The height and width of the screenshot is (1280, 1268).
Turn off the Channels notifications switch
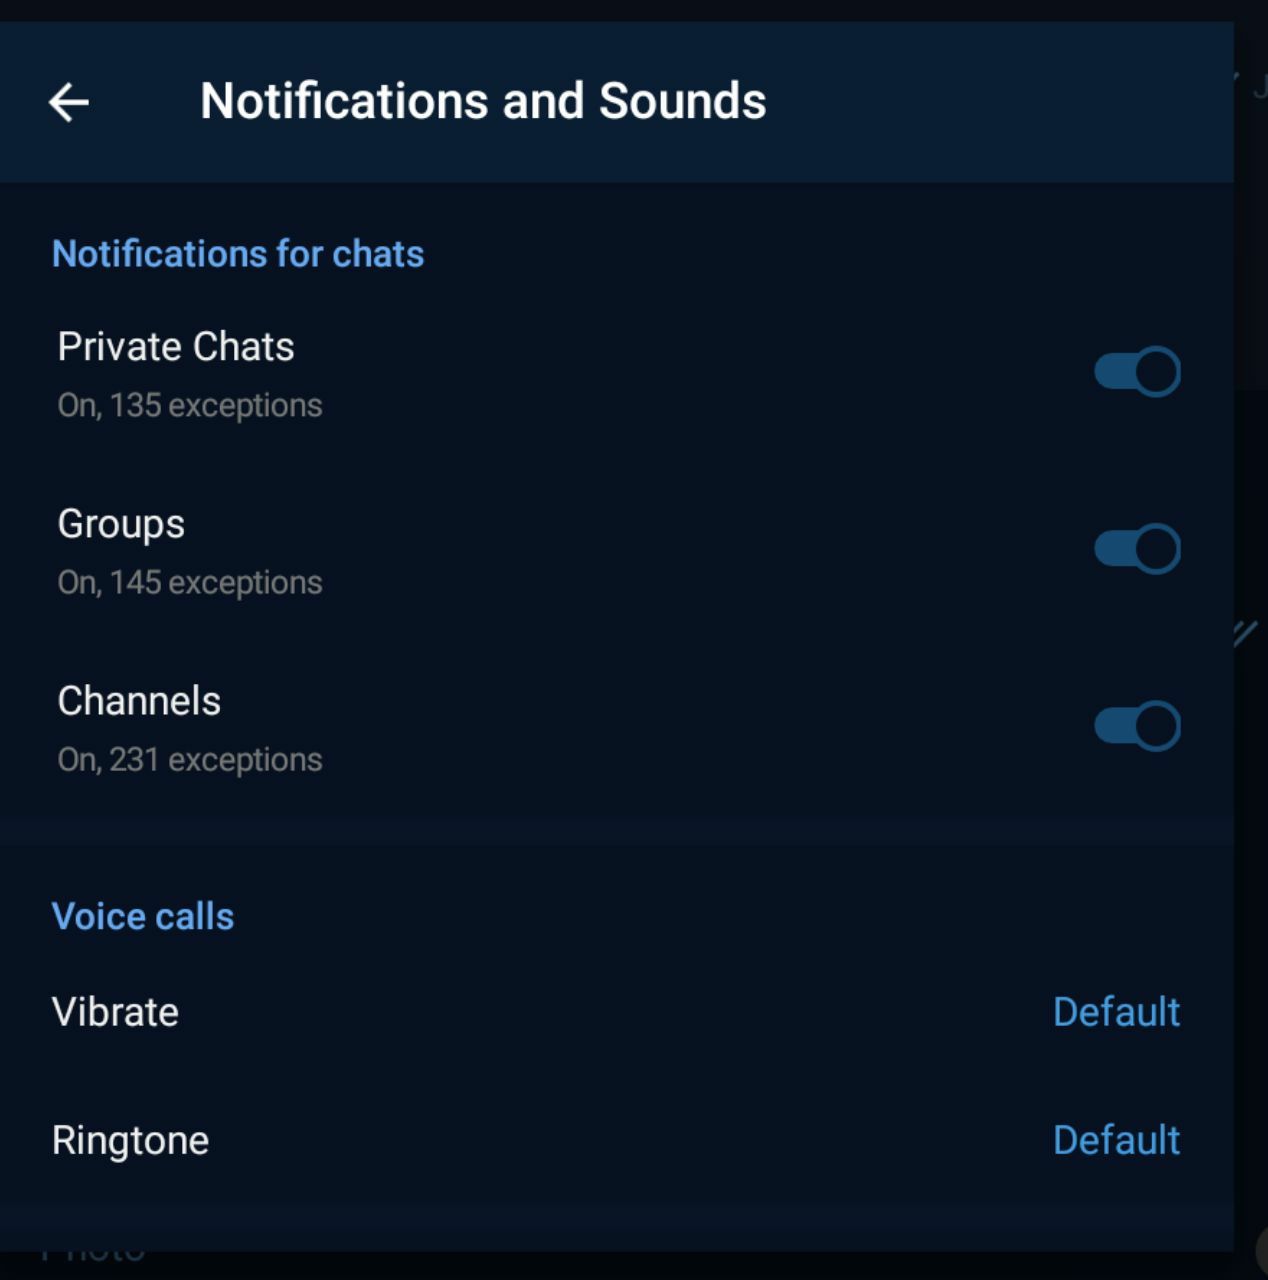(1137, 726)
